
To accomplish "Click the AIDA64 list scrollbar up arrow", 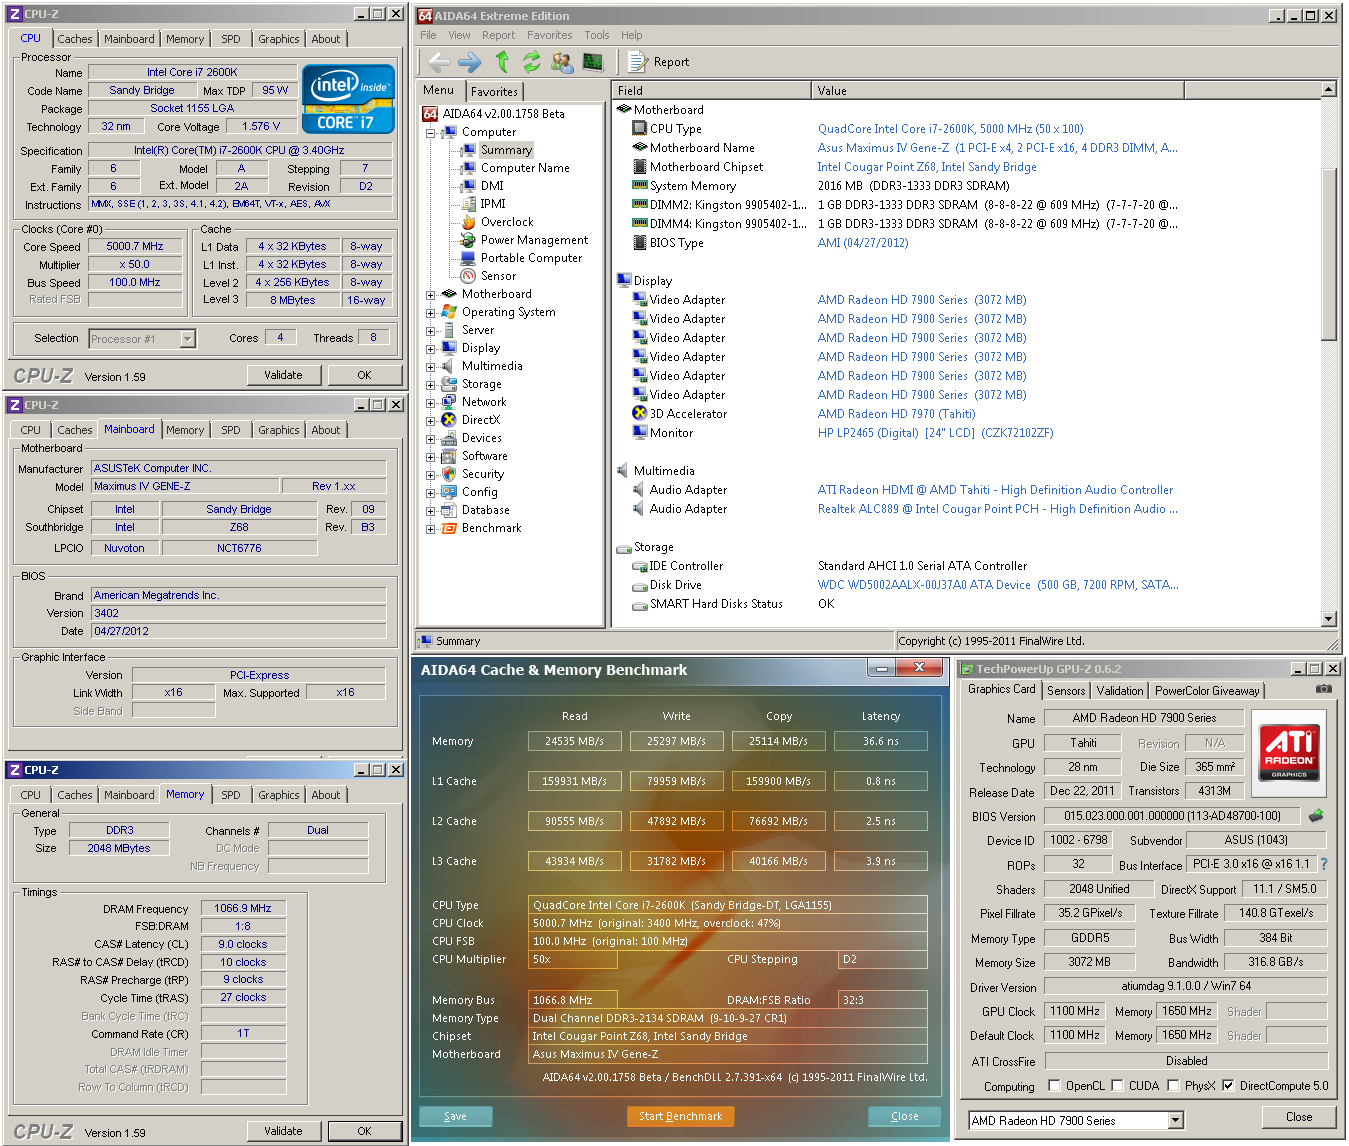I will pyautogui.click(x=1329, y=89).
